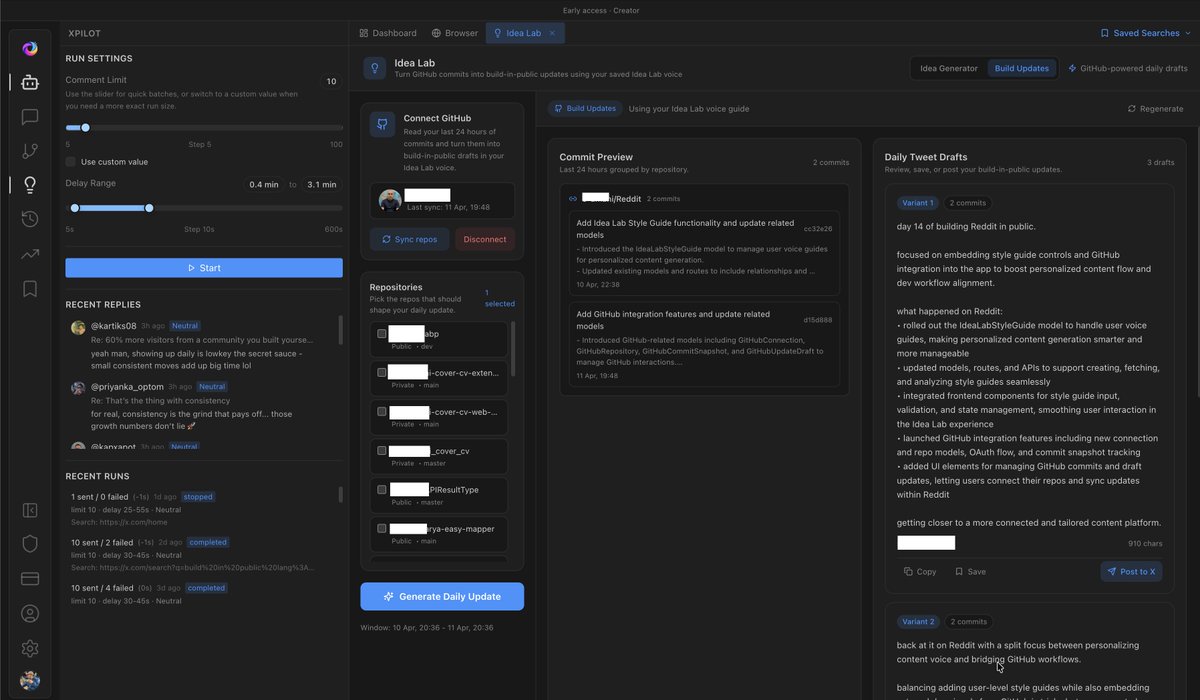Check the repository ending in '_cover_cv'

click(382, 451)
